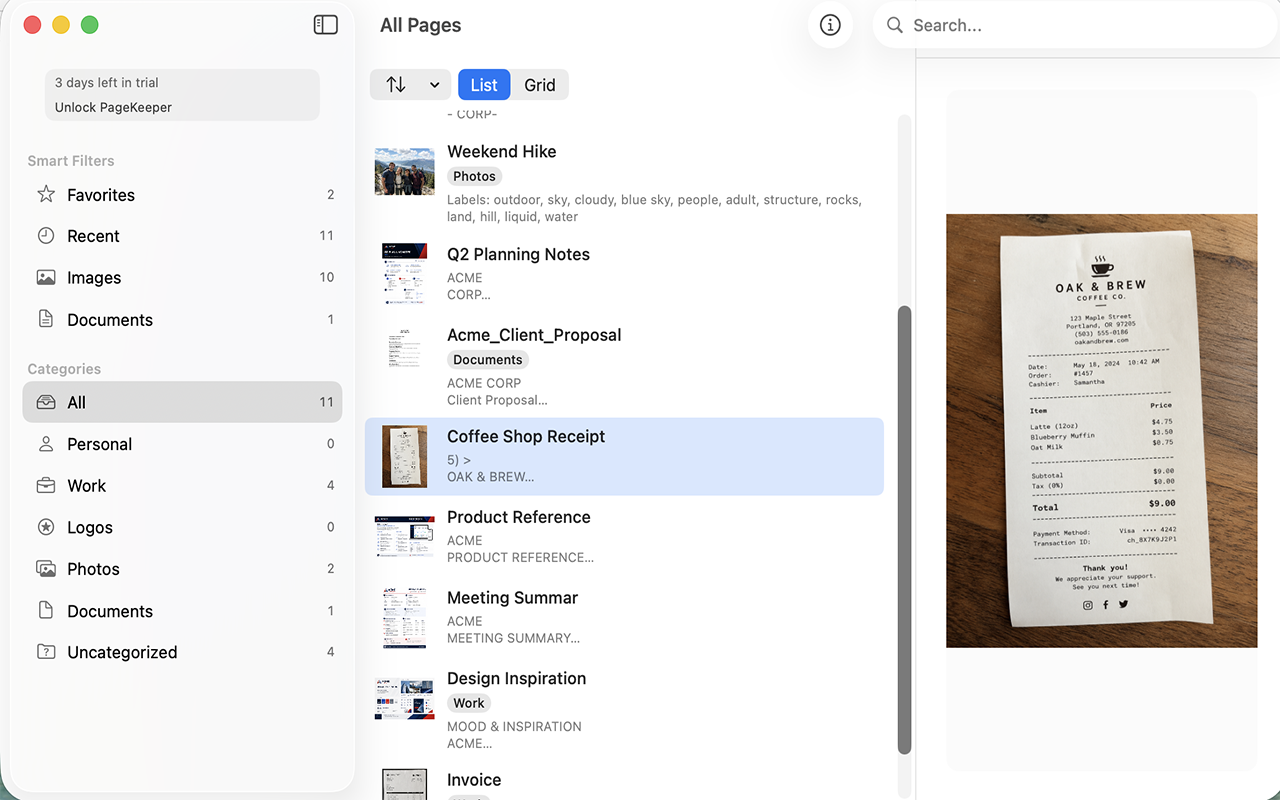
Task: Click the Smart Filters Documents page icon
Action: pyautogui.click(x=46, y=319)
